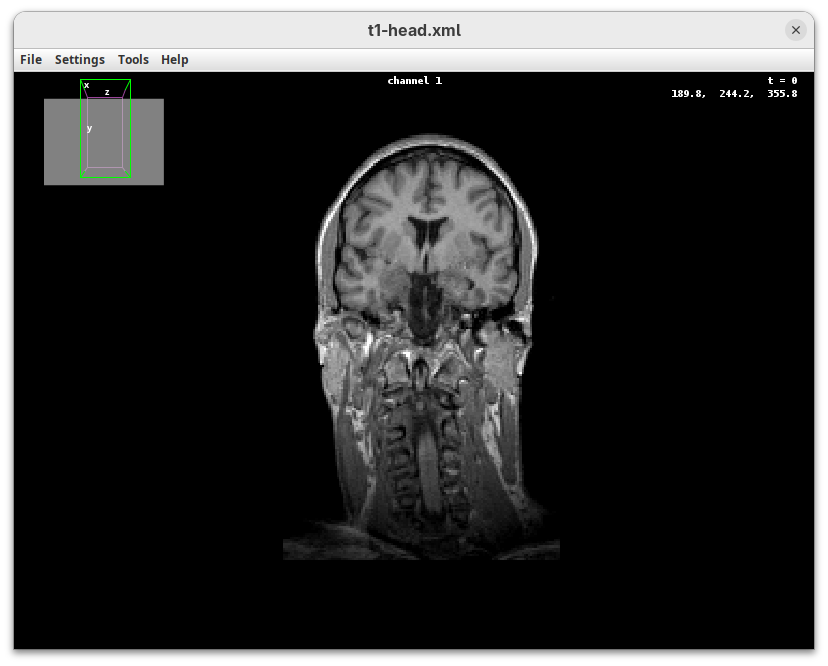Click the y axis label in overview
828x666 pixels.
coord(89,129)
